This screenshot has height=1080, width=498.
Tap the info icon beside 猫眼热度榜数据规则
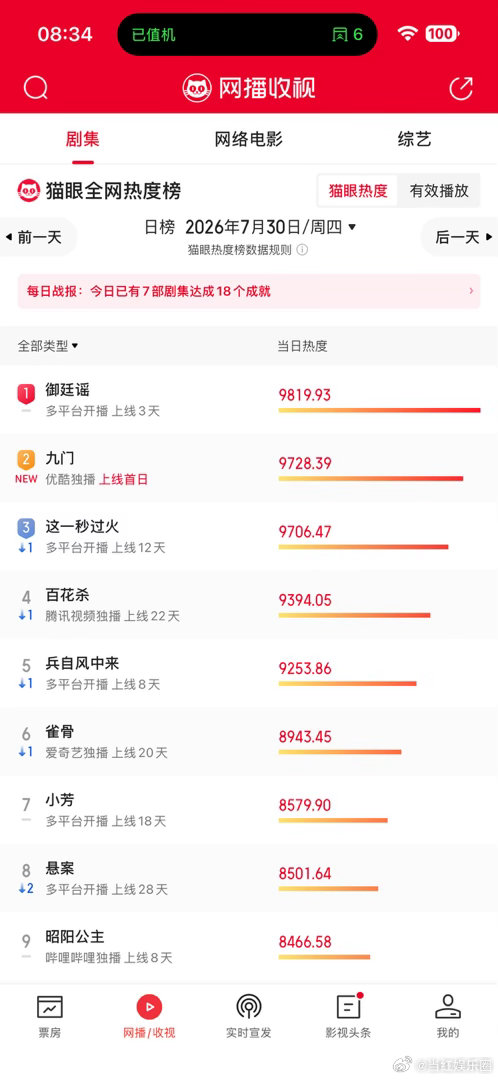(x=302, y=250)
